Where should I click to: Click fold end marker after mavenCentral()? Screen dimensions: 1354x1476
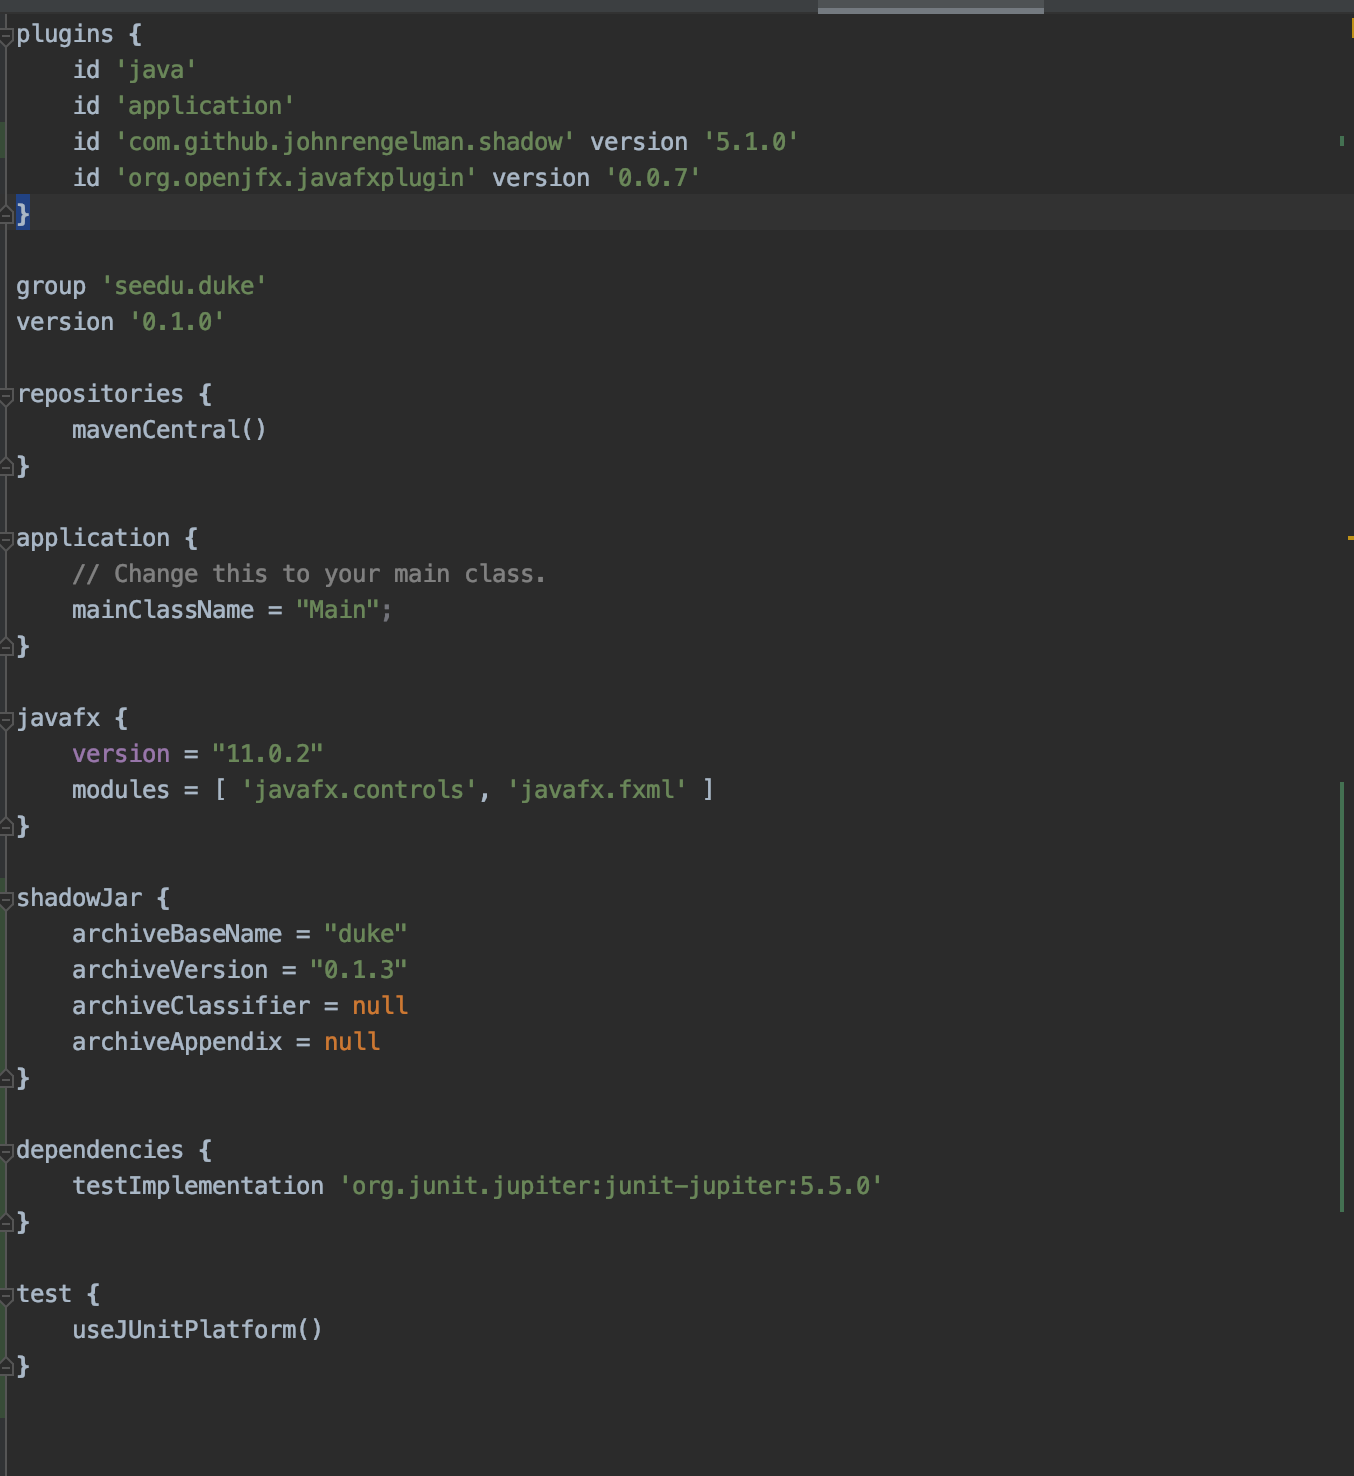click(7, 465)
